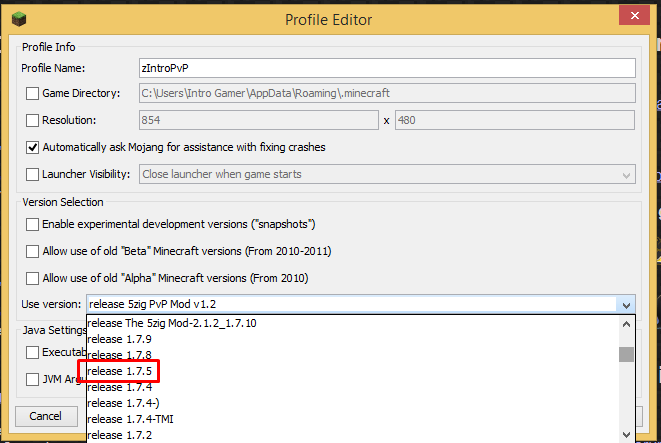Viewport: 661px width, 443px height.
Task: Enable experimental development snapshots checkbox
Action: (32, 224)
